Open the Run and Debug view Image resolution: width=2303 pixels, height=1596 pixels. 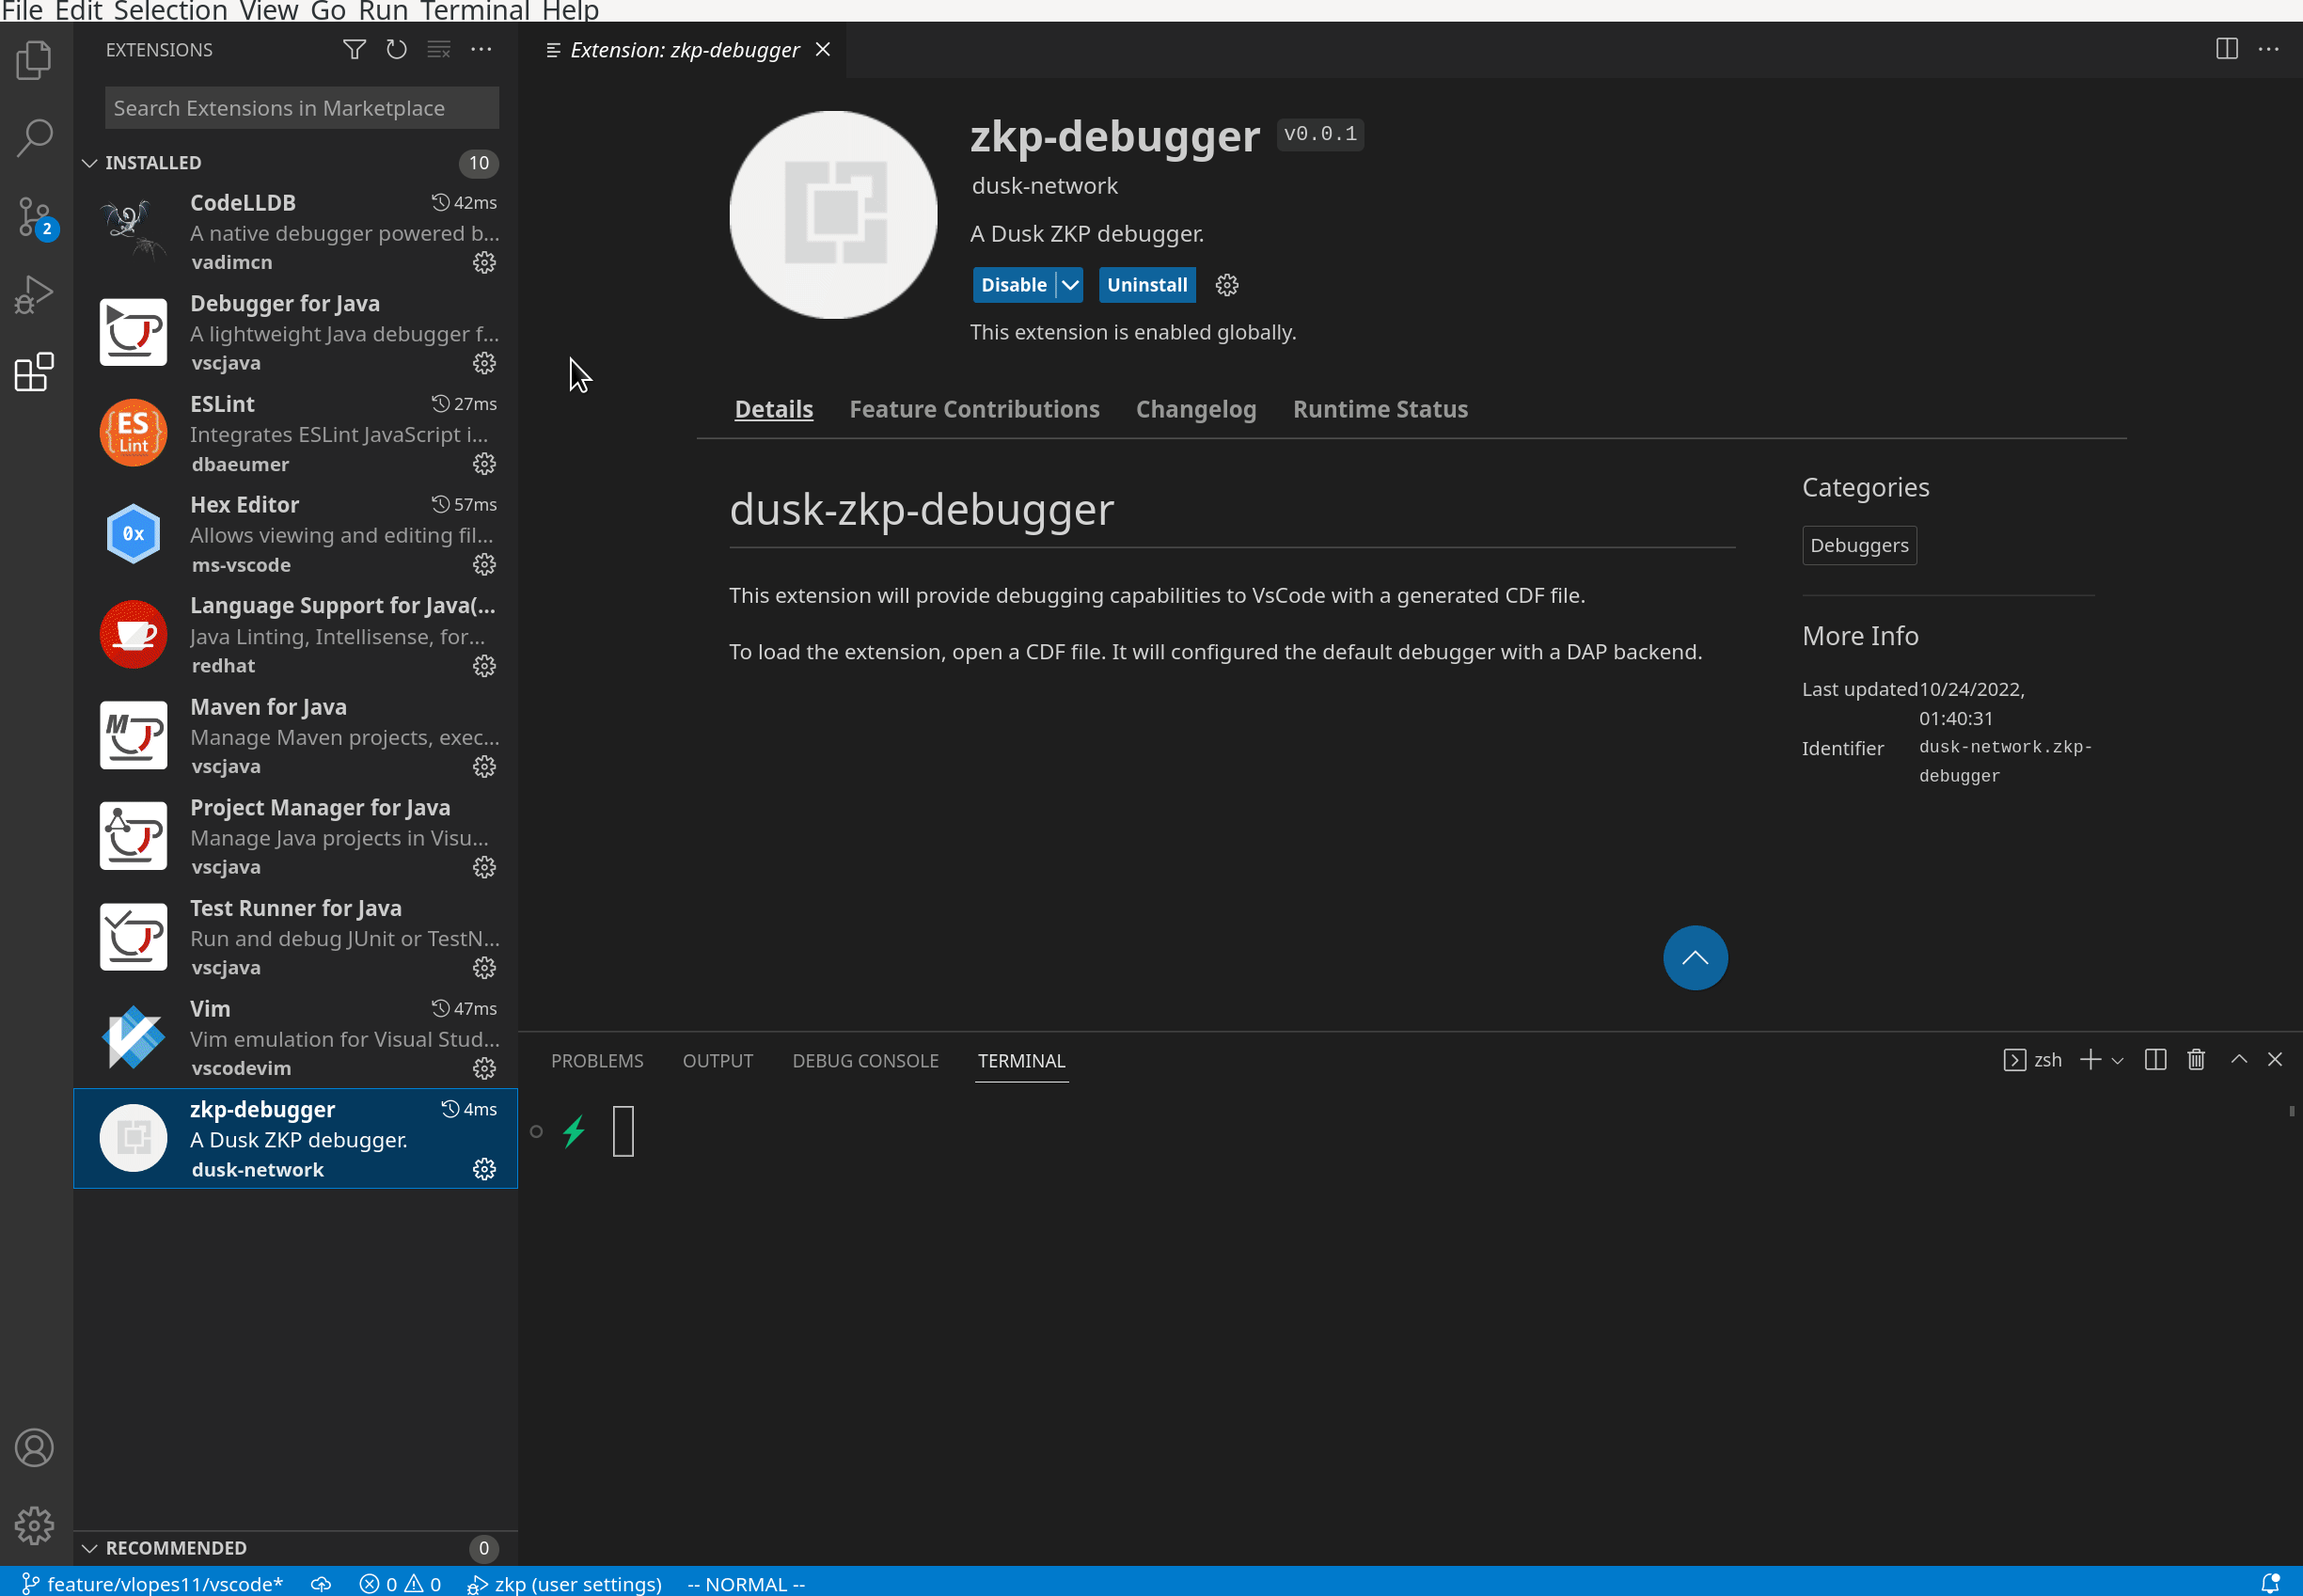click(x=34, y=294)
